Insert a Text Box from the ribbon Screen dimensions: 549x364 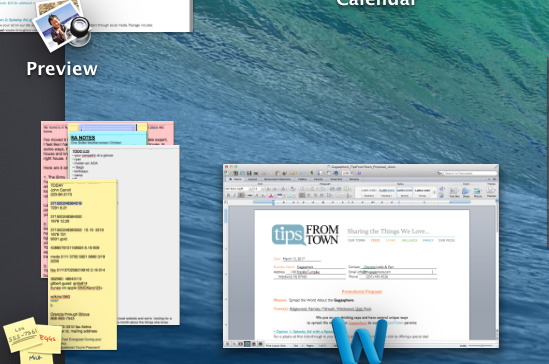(x=454, y=192)
